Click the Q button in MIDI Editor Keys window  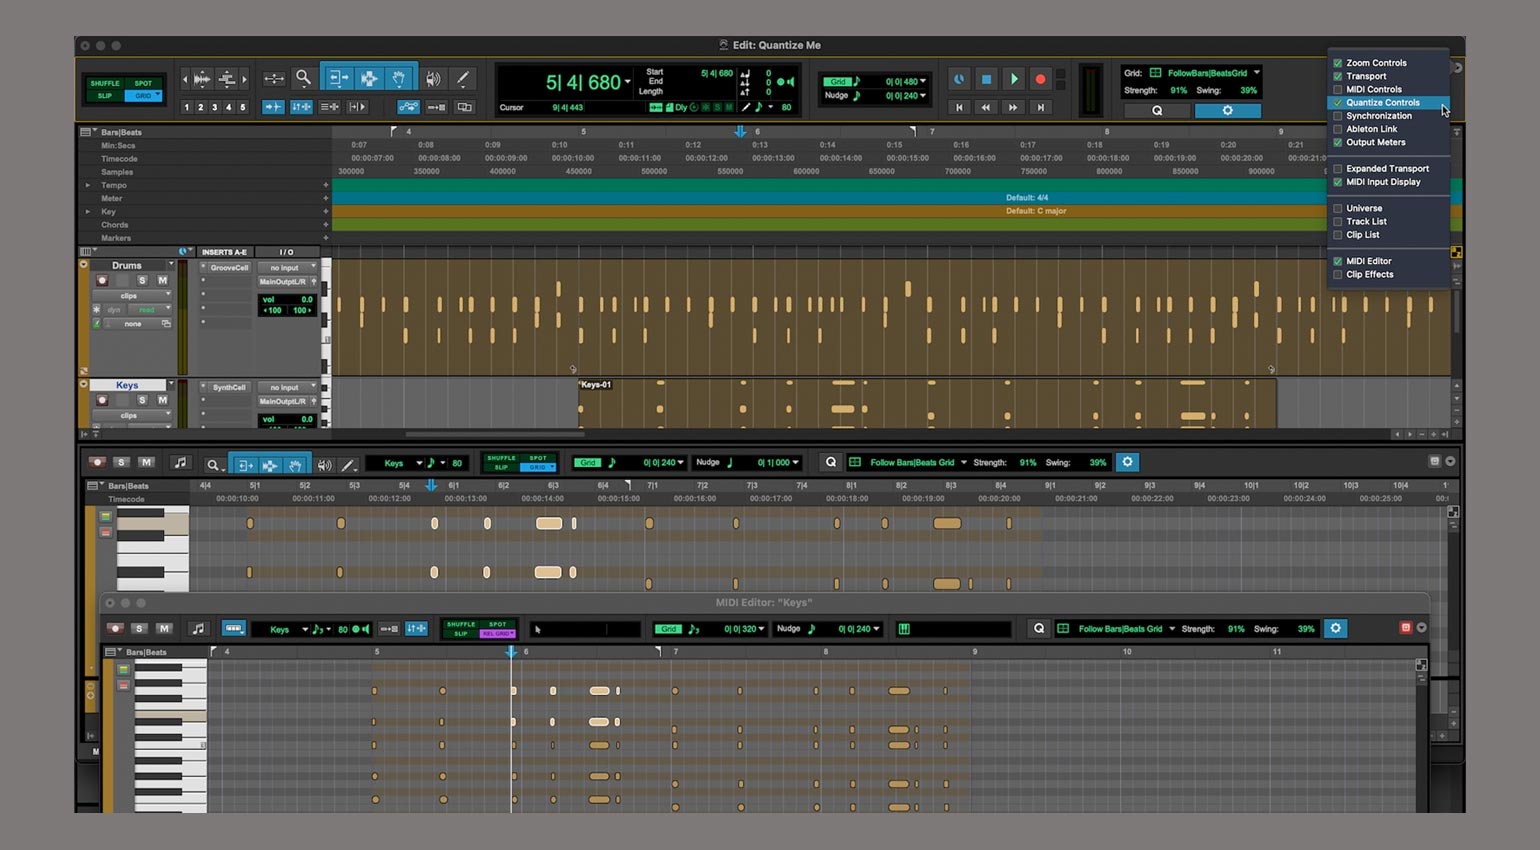(x=1039, y=628)
